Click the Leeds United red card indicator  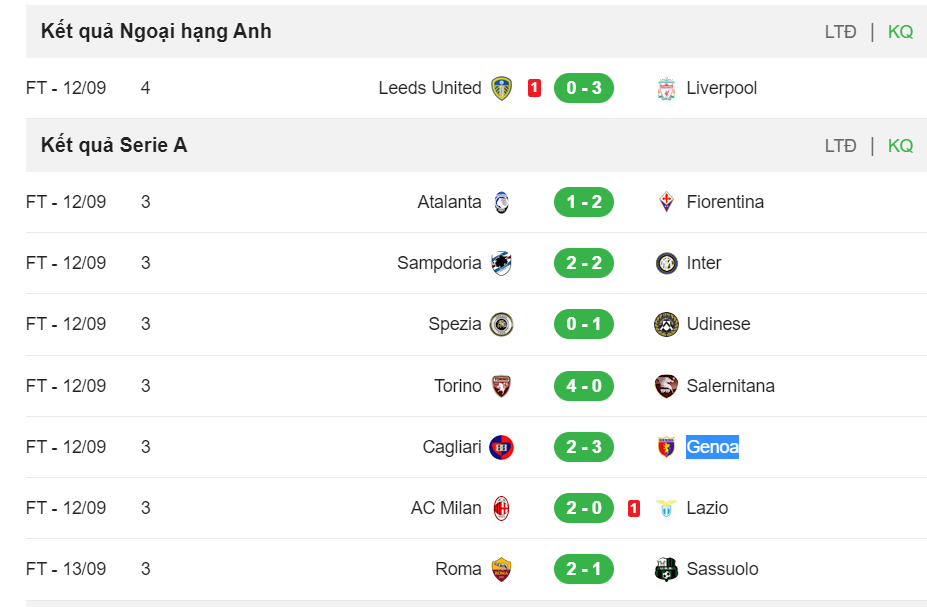click(534, 88)
